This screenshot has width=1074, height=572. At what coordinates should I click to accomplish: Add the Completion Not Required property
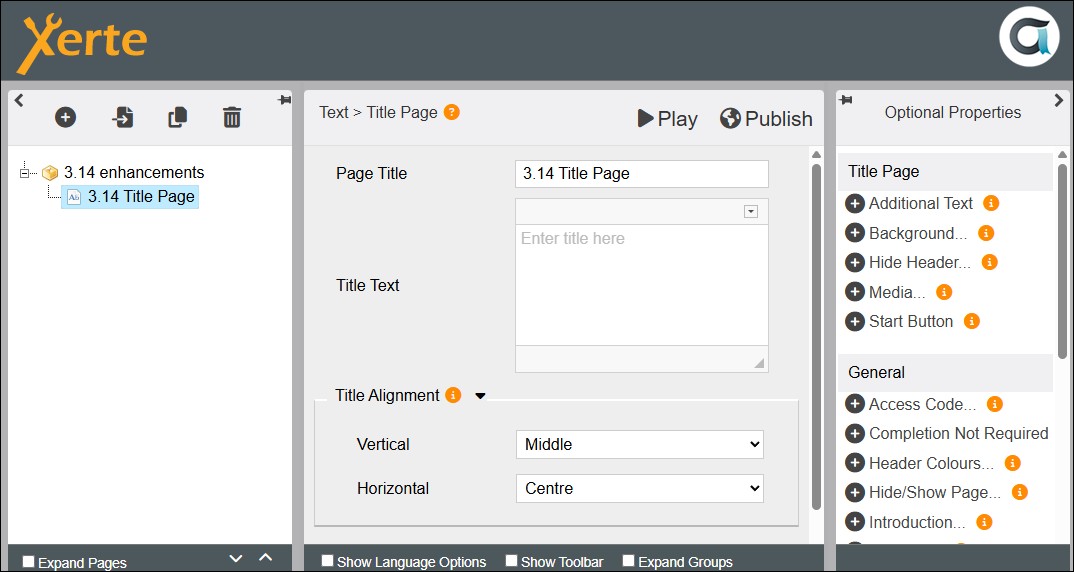[855, 434]
